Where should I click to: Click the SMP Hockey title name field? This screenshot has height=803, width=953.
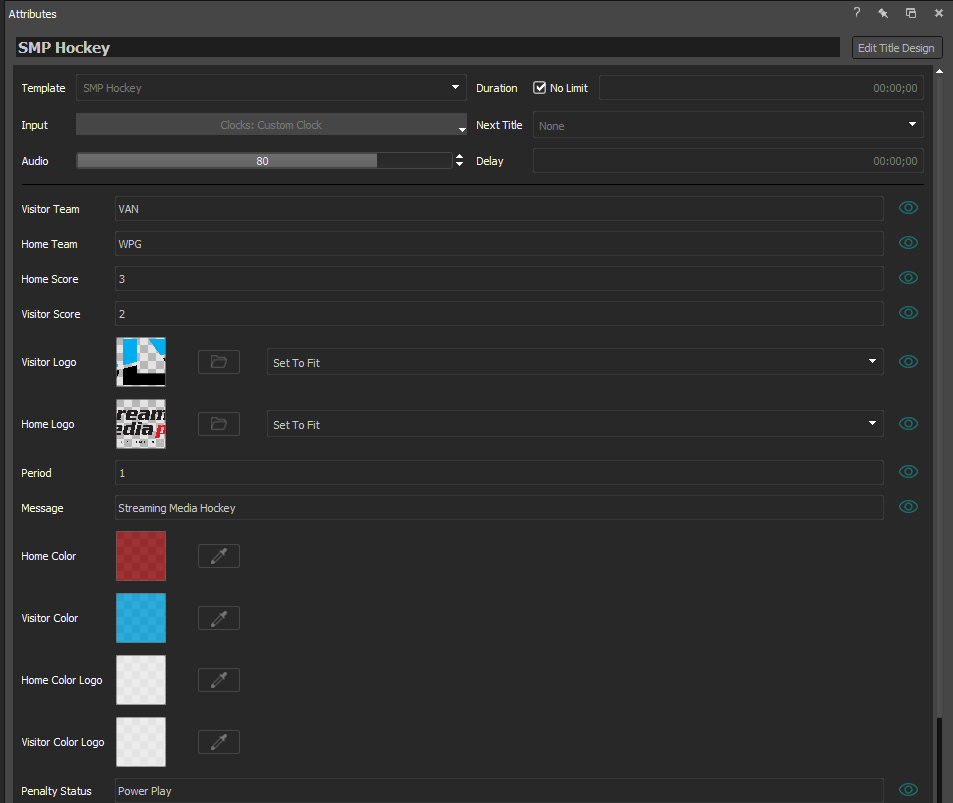click(x=427, y=47)
